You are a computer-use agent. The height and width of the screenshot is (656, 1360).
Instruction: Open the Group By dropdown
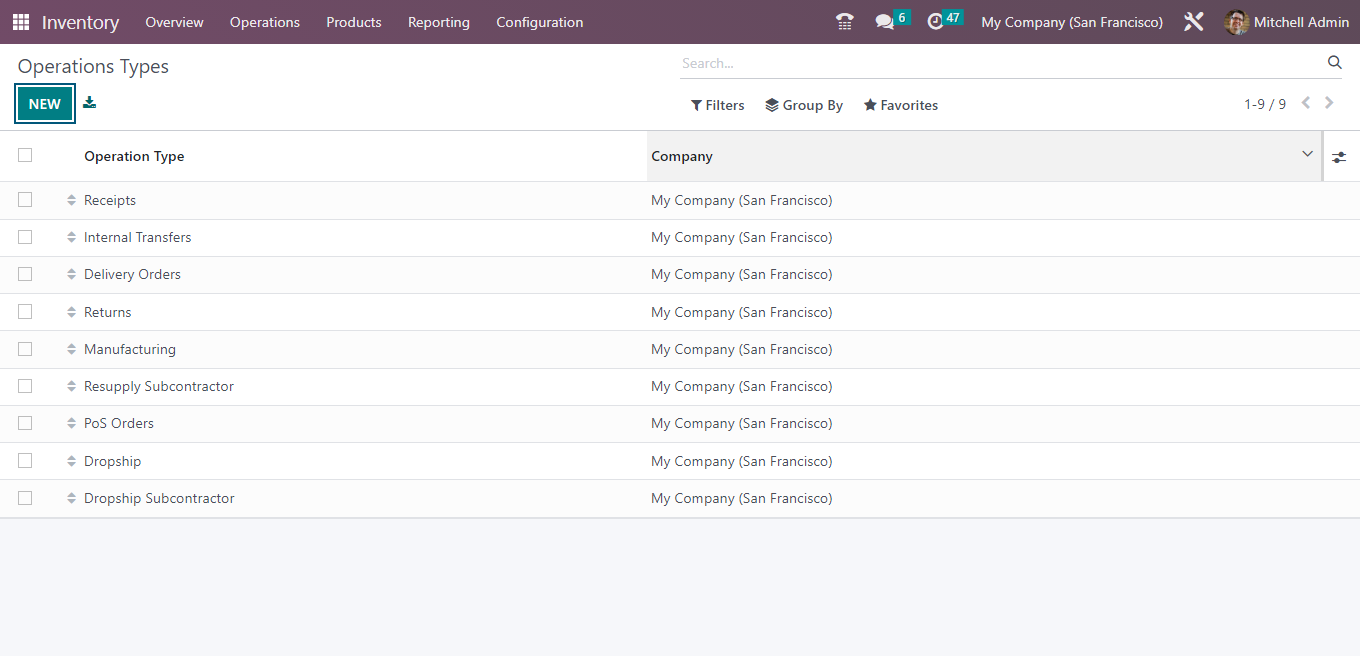(x=803, y=105)
